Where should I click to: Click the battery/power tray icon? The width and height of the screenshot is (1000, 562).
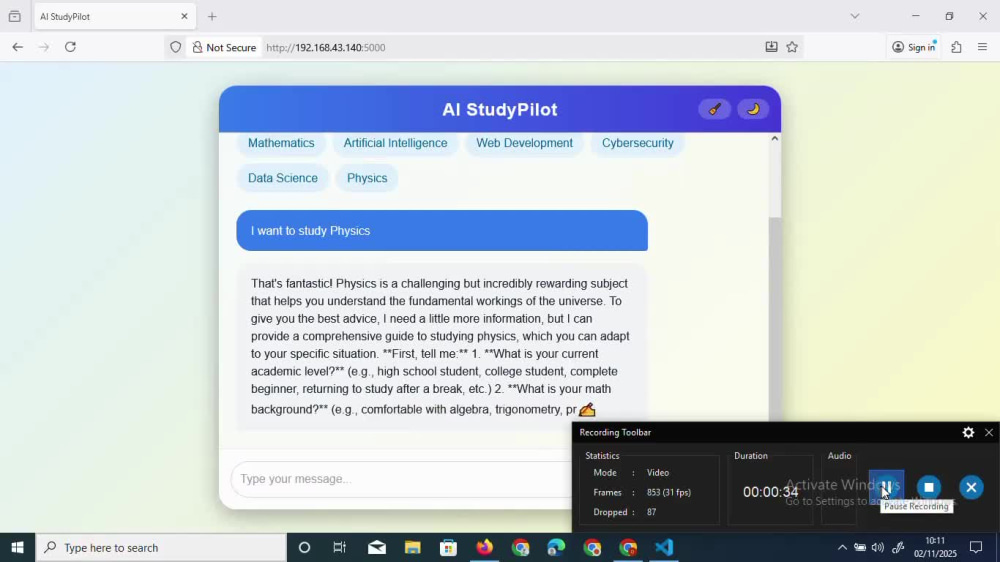[x=860, y=547]
